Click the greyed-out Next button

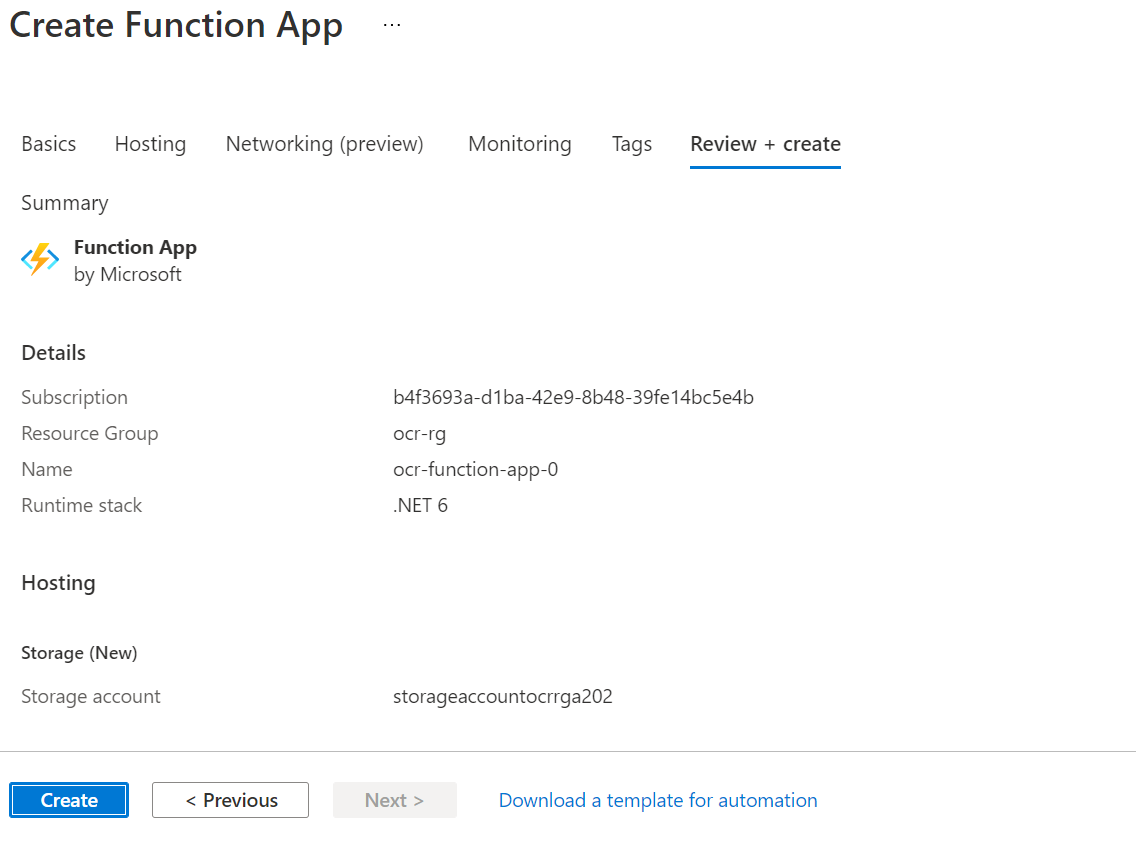coord(395,800)
